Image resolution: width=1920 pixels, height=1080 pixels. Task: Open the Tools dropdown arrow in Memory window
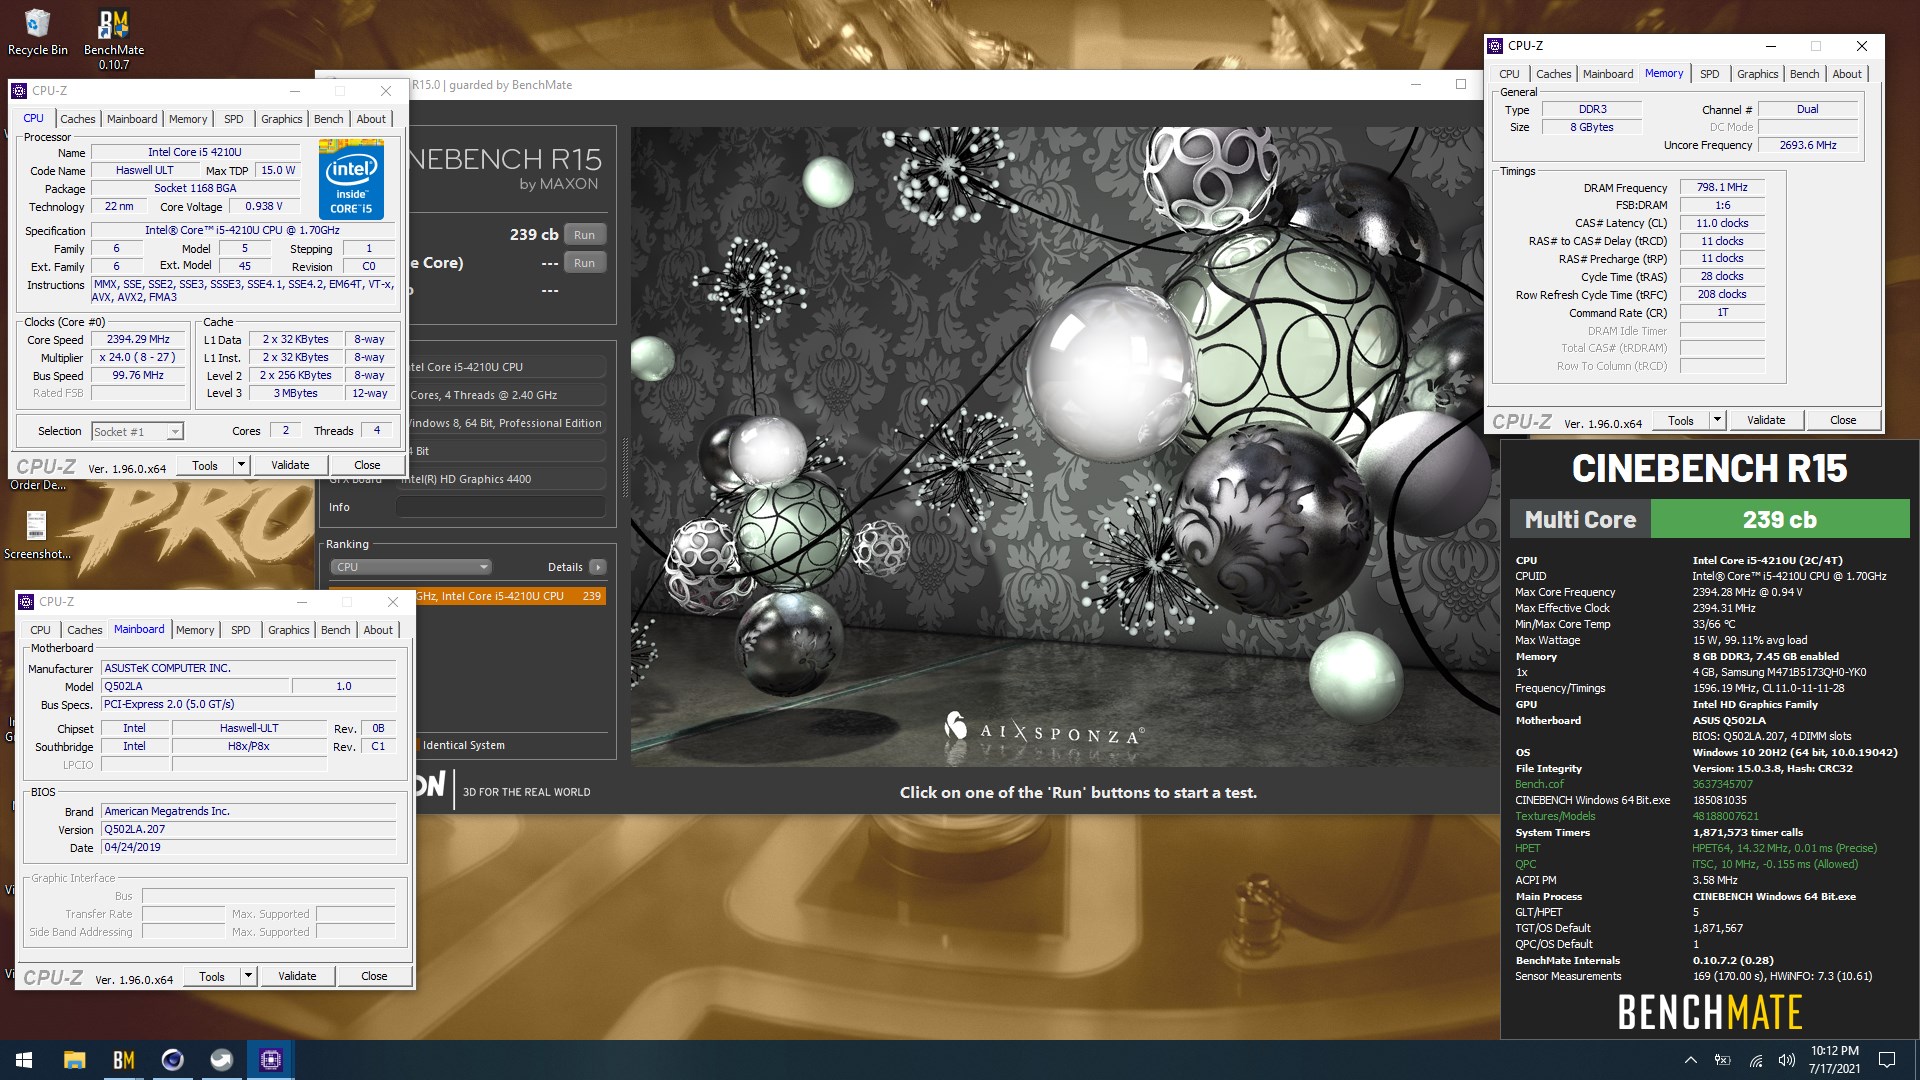tap(1717, 420)
